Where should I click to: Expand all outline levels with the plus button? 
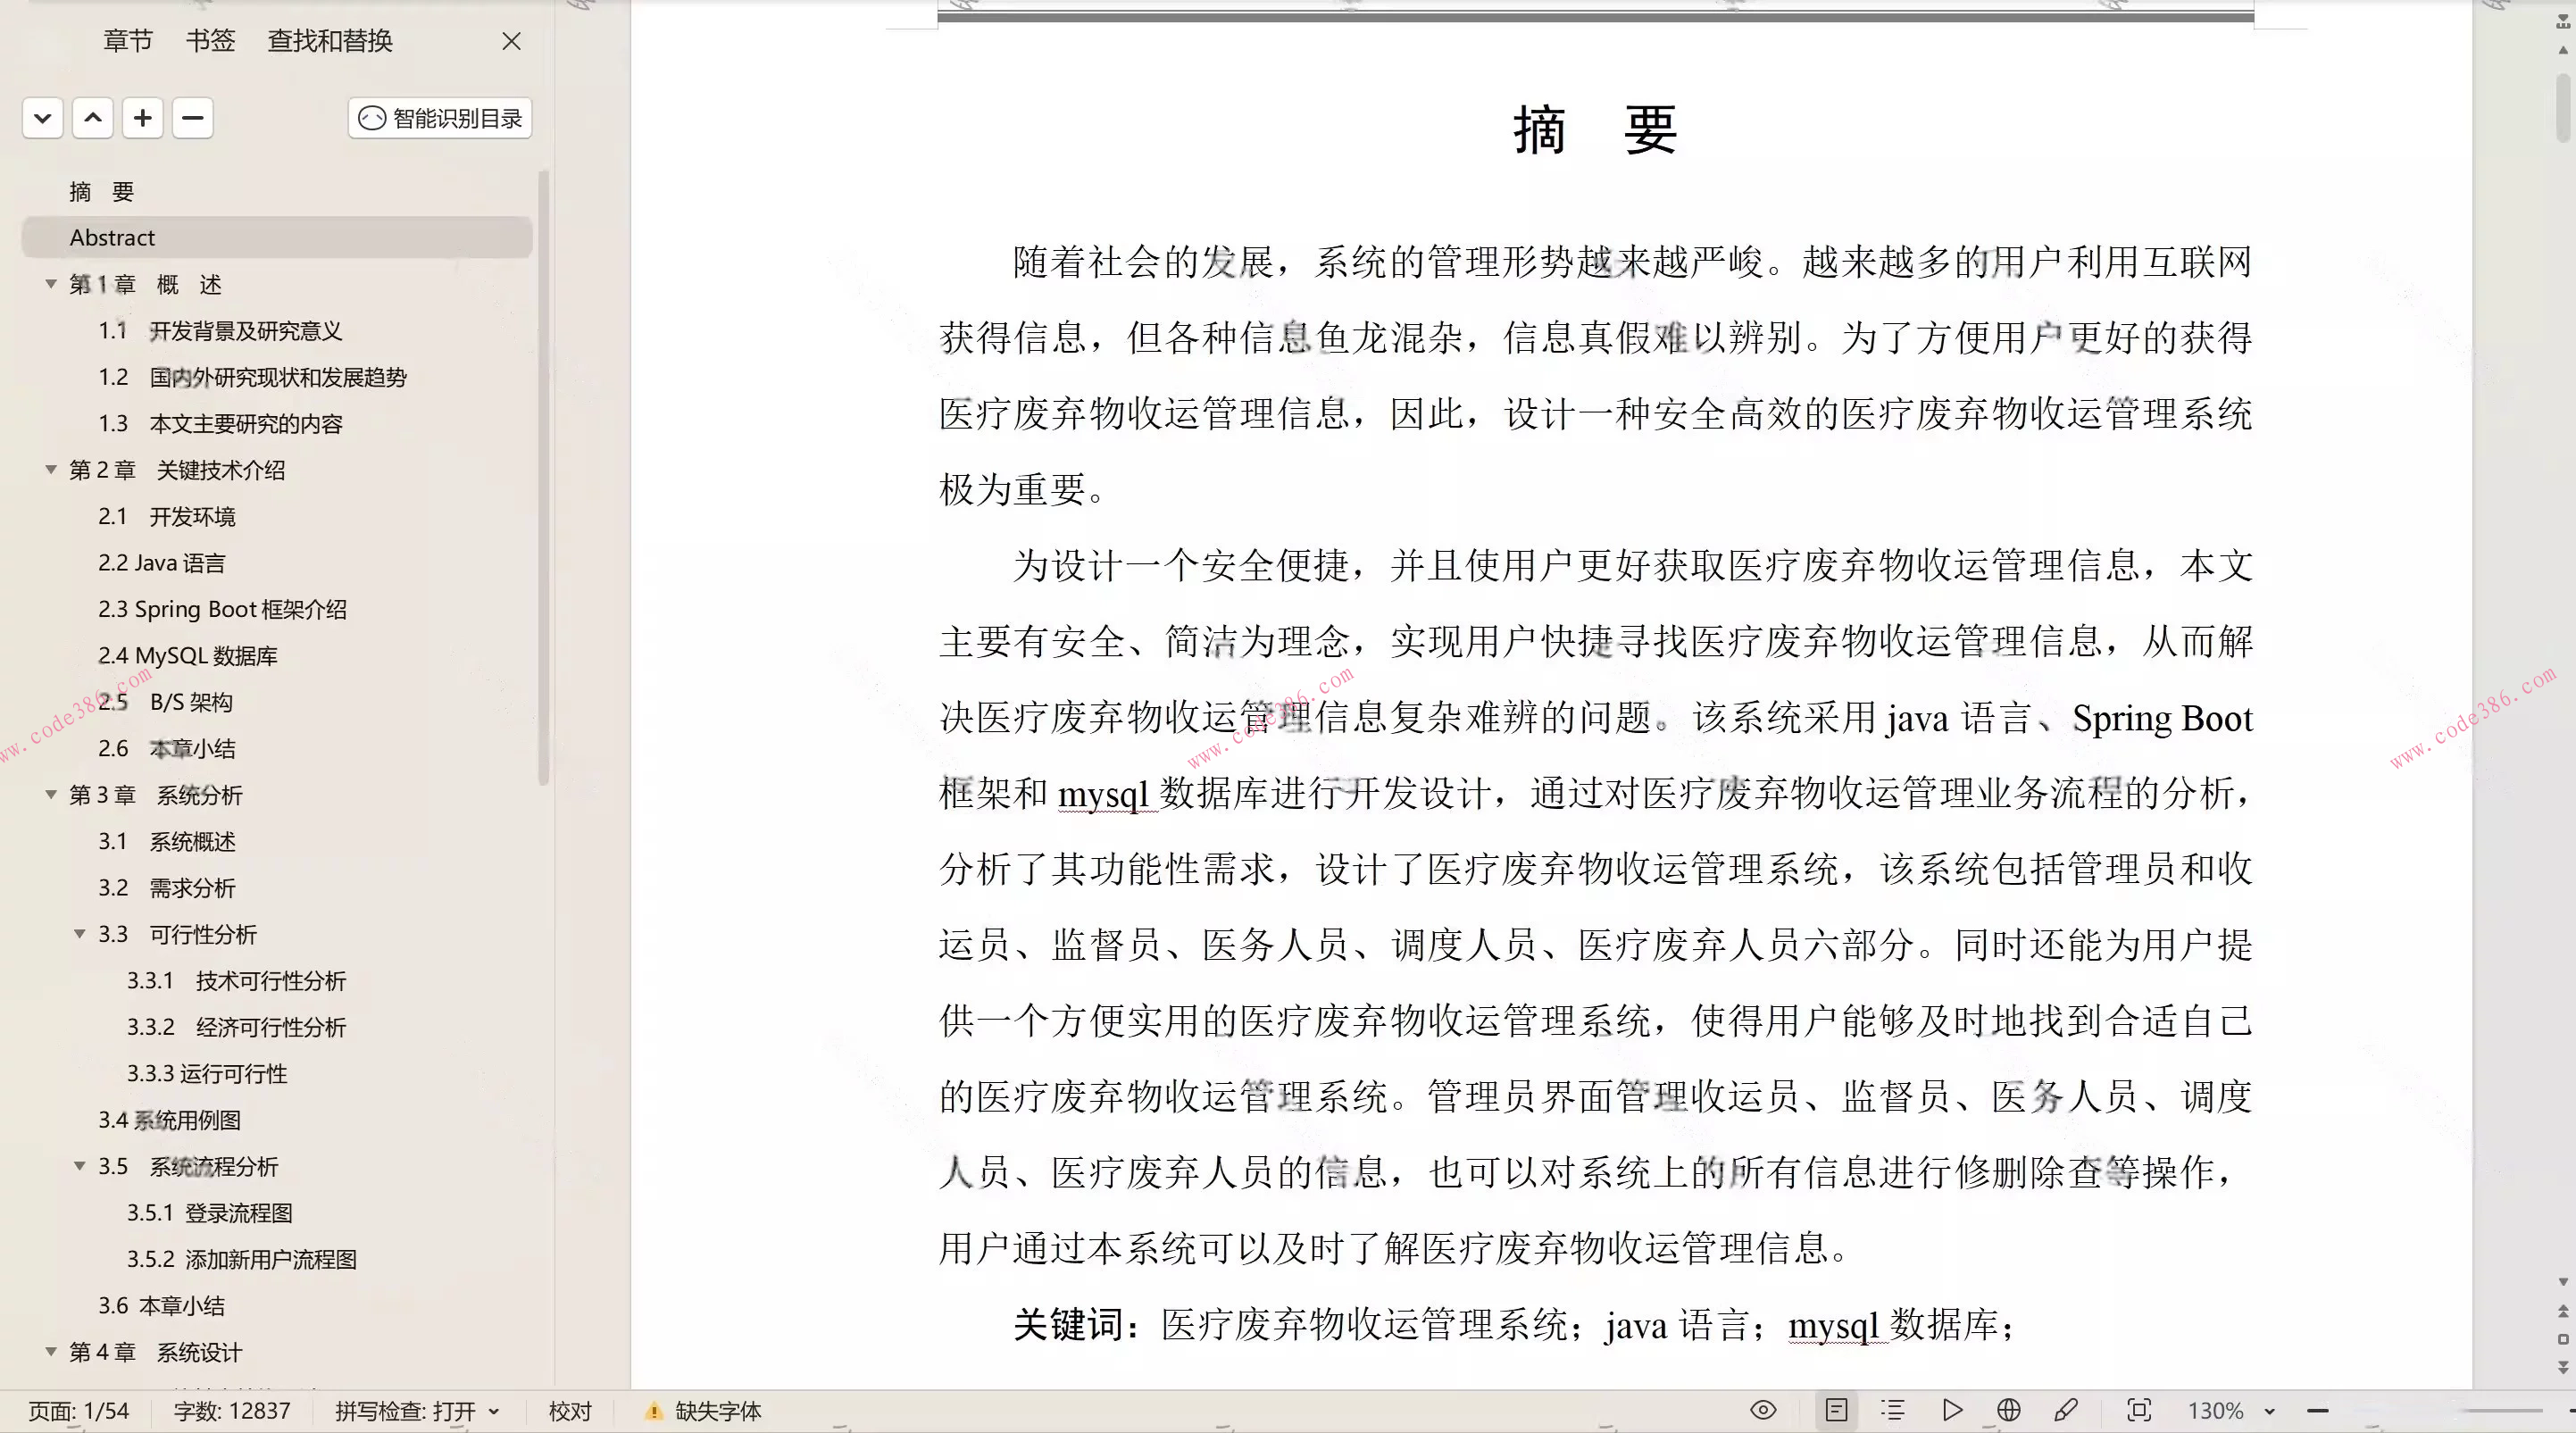(x=143, y=118)
